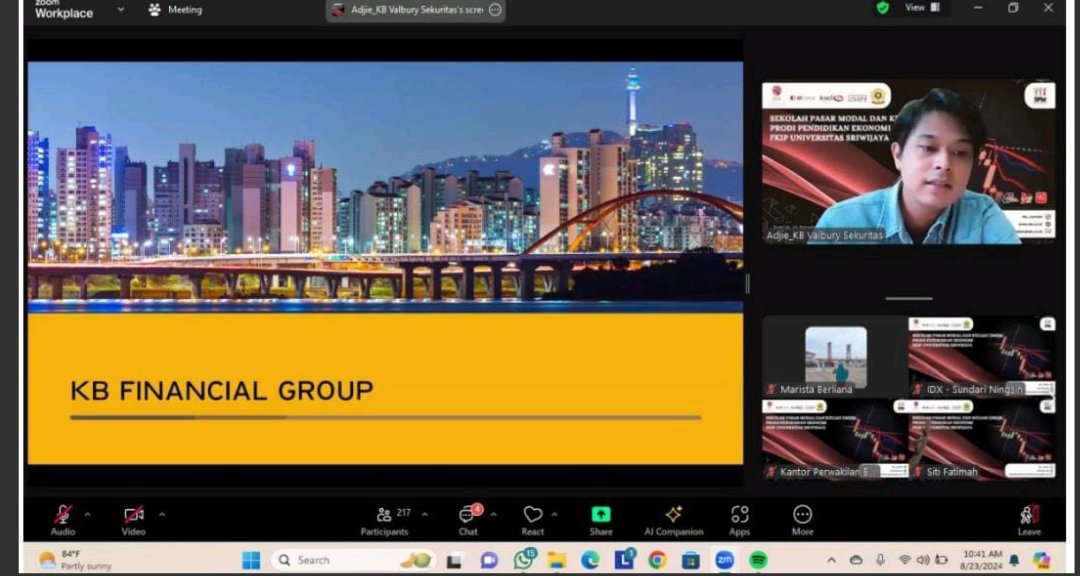1080x576 pixels.
Task: Open AI Companion
Action: (673, 515)
